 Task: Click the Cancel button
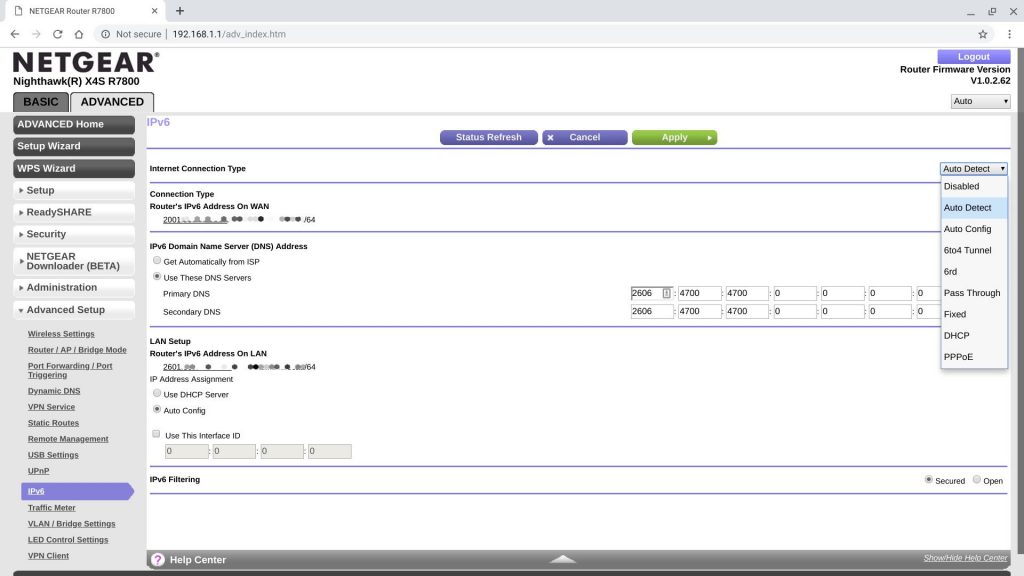[x=584, y=137]
